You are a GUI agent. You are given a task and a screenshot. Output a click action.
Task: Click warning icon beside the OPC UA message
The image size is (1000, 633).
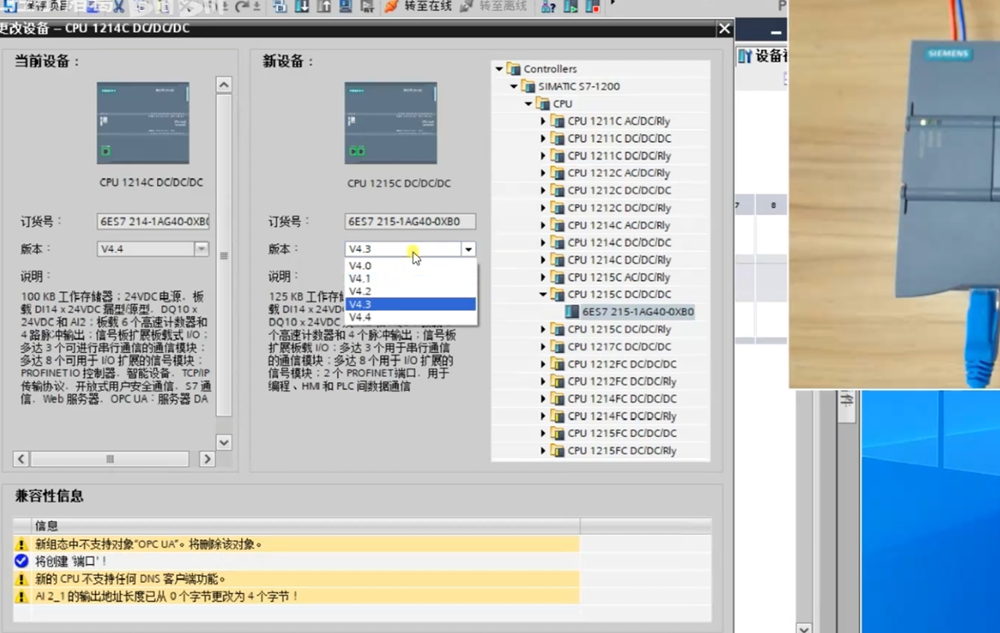point(21,544)
